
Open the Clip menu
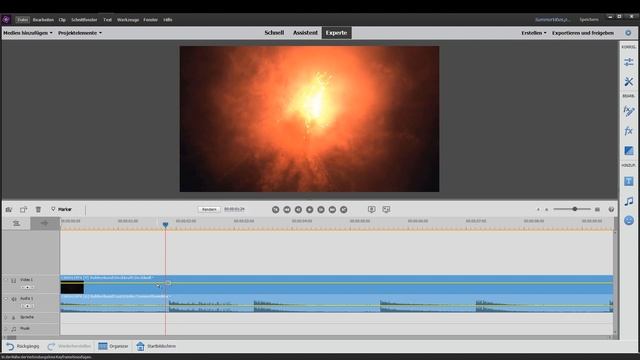click(x=62, y=20)
